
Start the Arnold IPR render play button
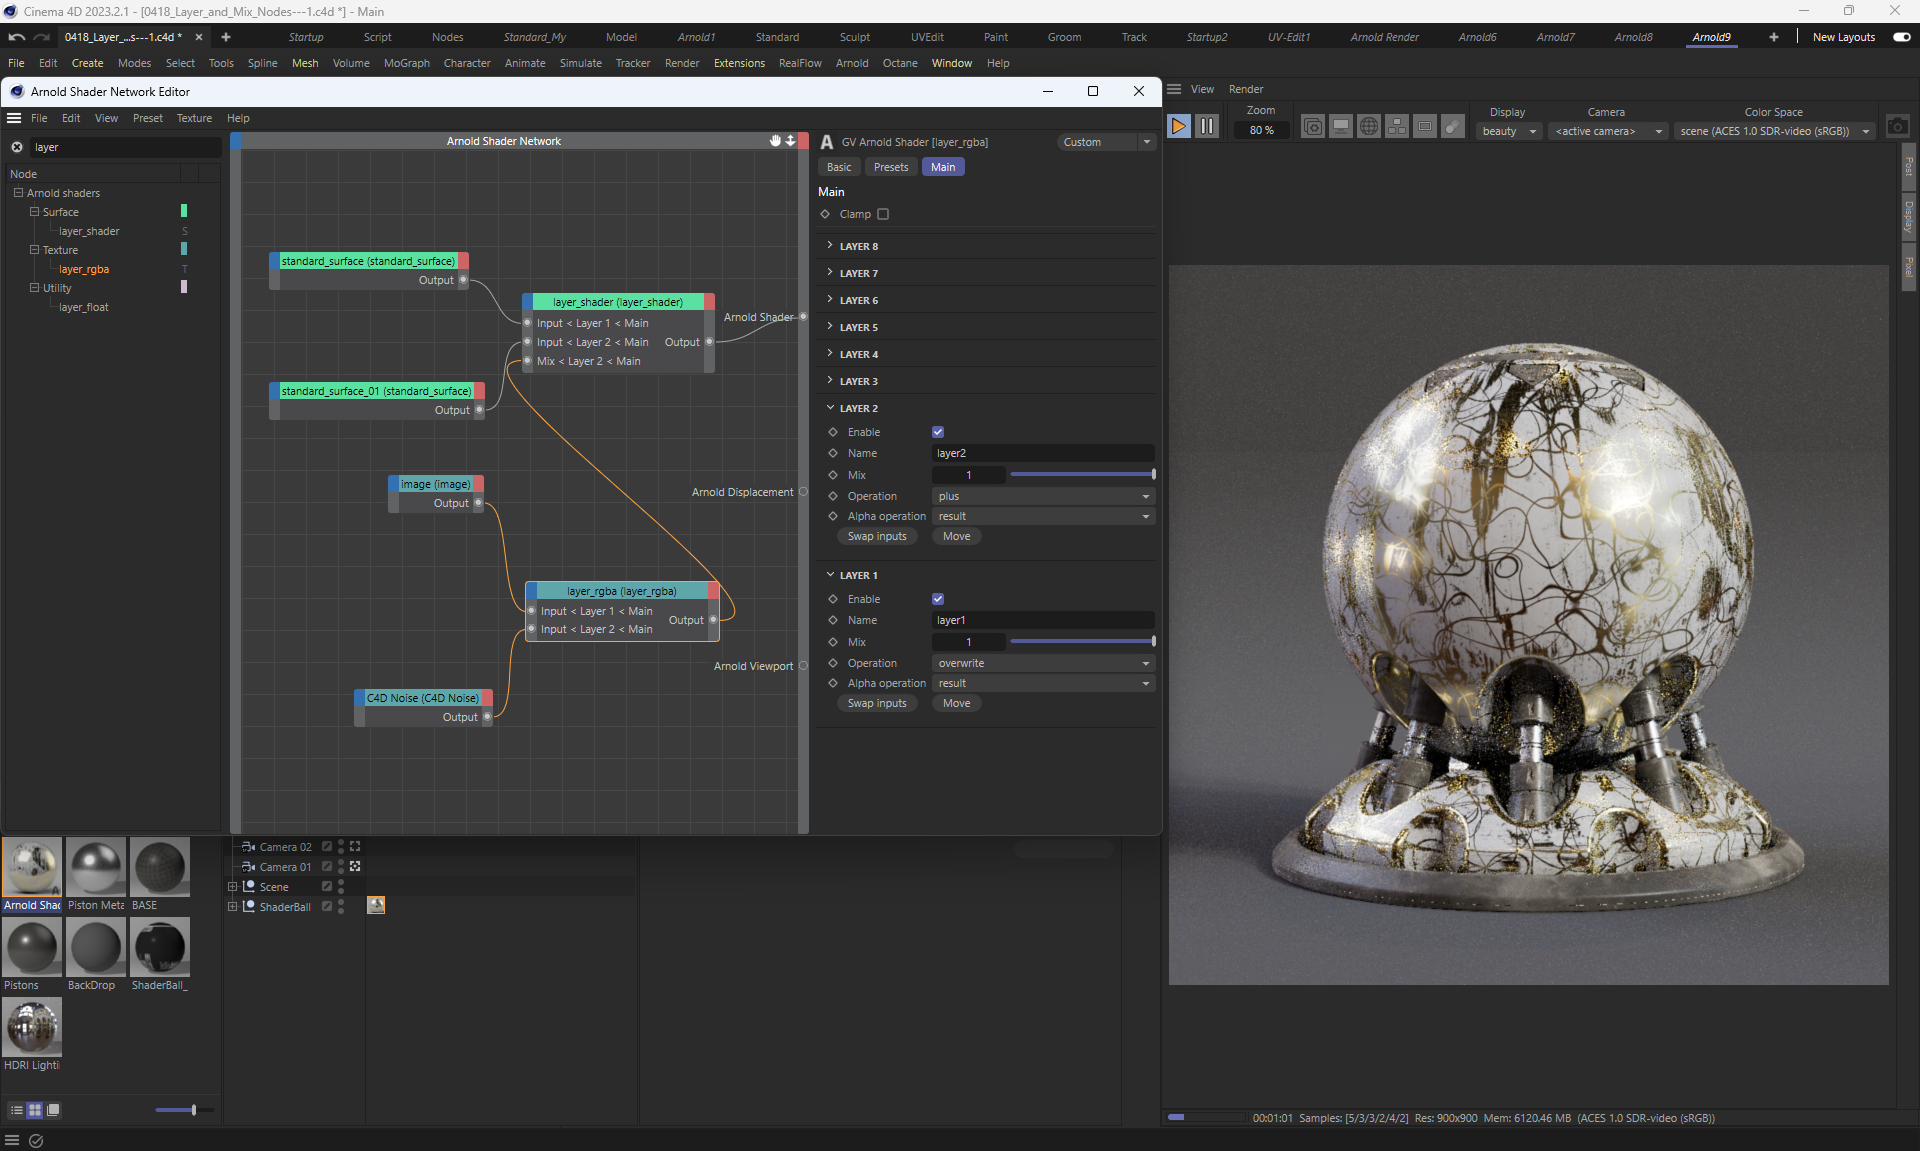[x=1179, y=127]
